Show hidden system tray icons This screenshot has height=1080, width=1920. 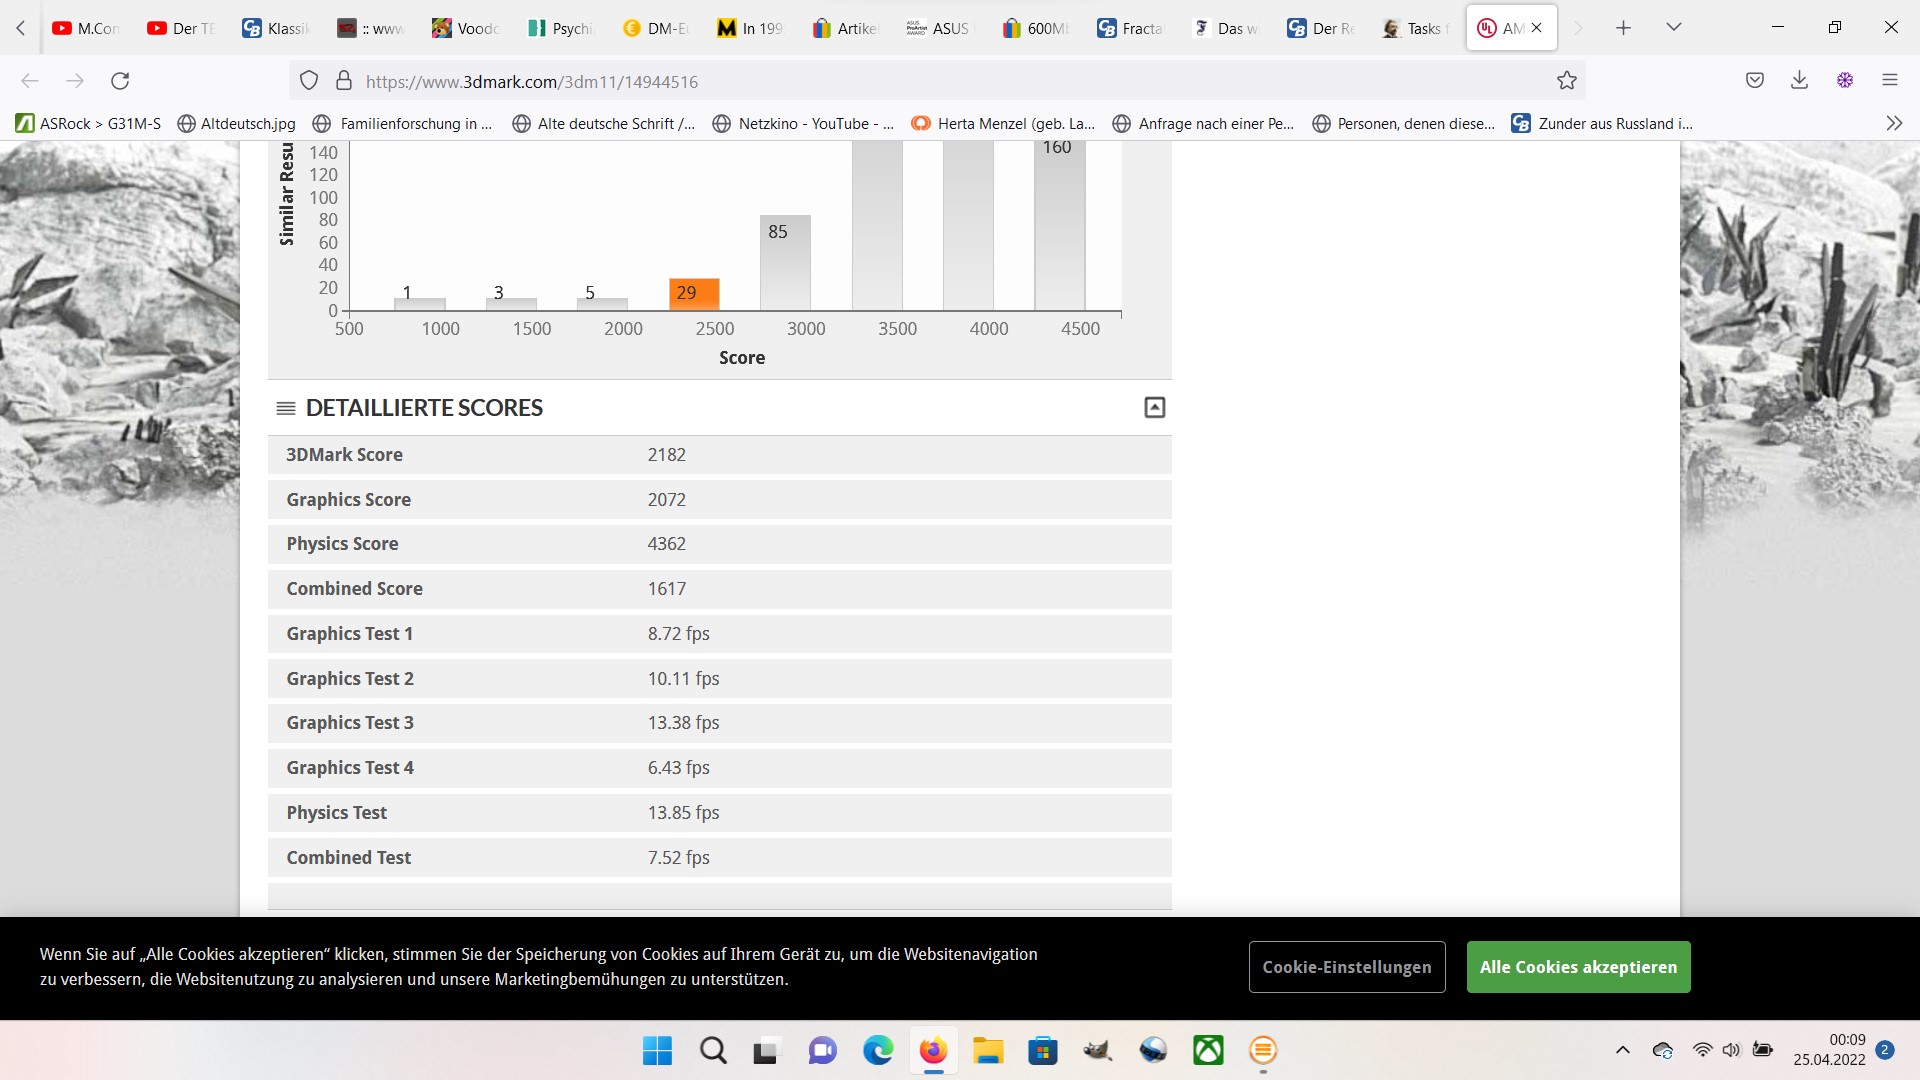point(1622,1050)
